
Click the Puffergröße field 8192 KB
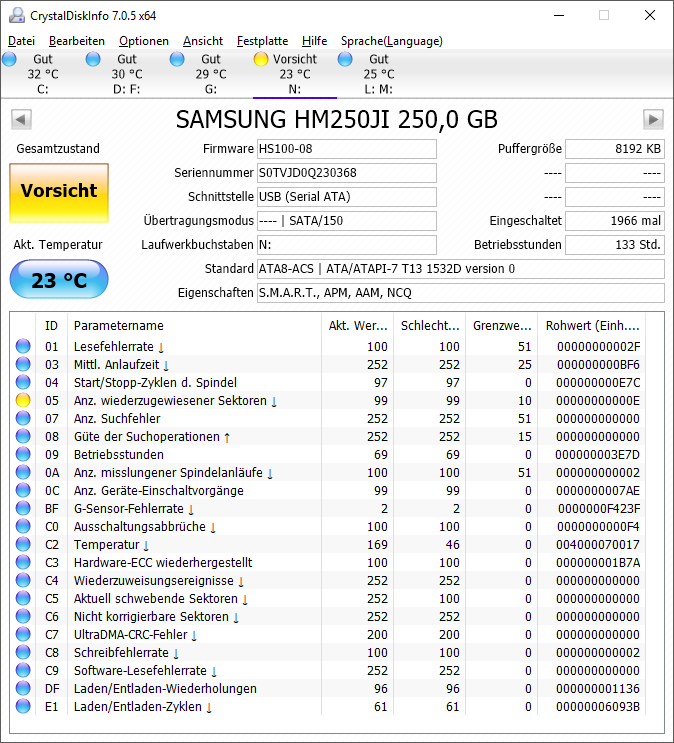(615, 149)
